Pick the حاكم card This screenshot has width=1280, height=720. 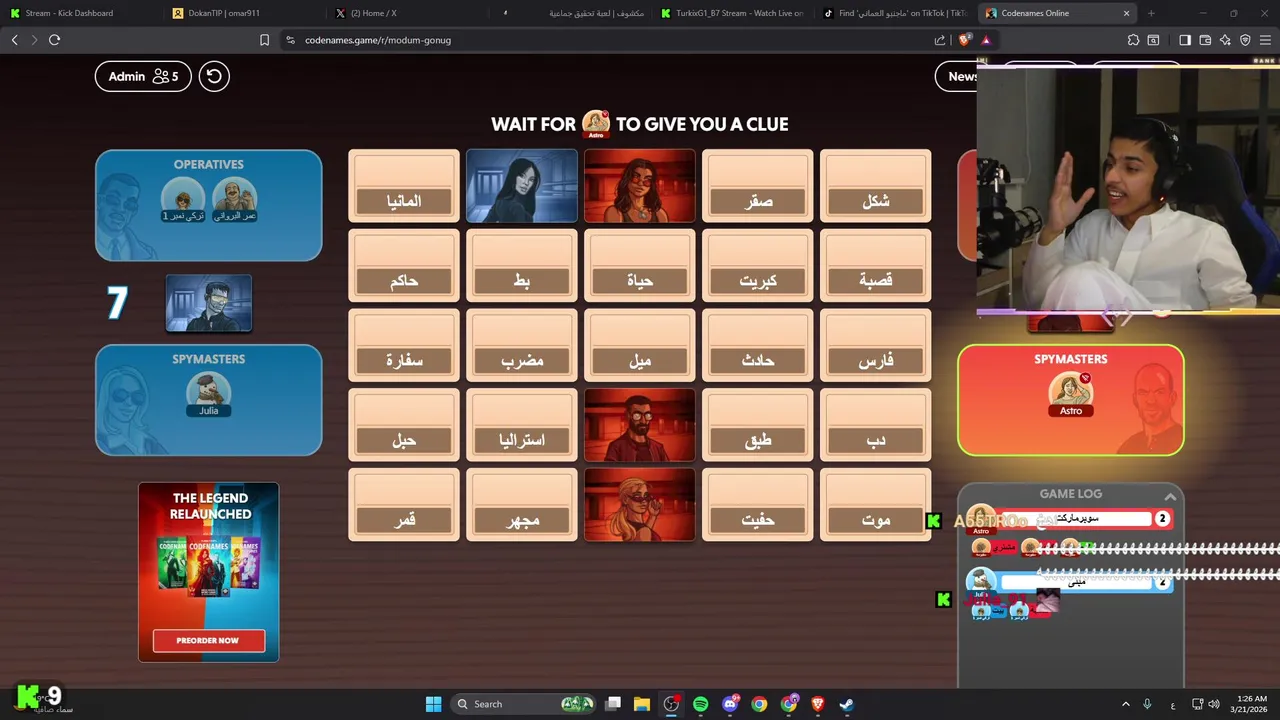[404, 266]
